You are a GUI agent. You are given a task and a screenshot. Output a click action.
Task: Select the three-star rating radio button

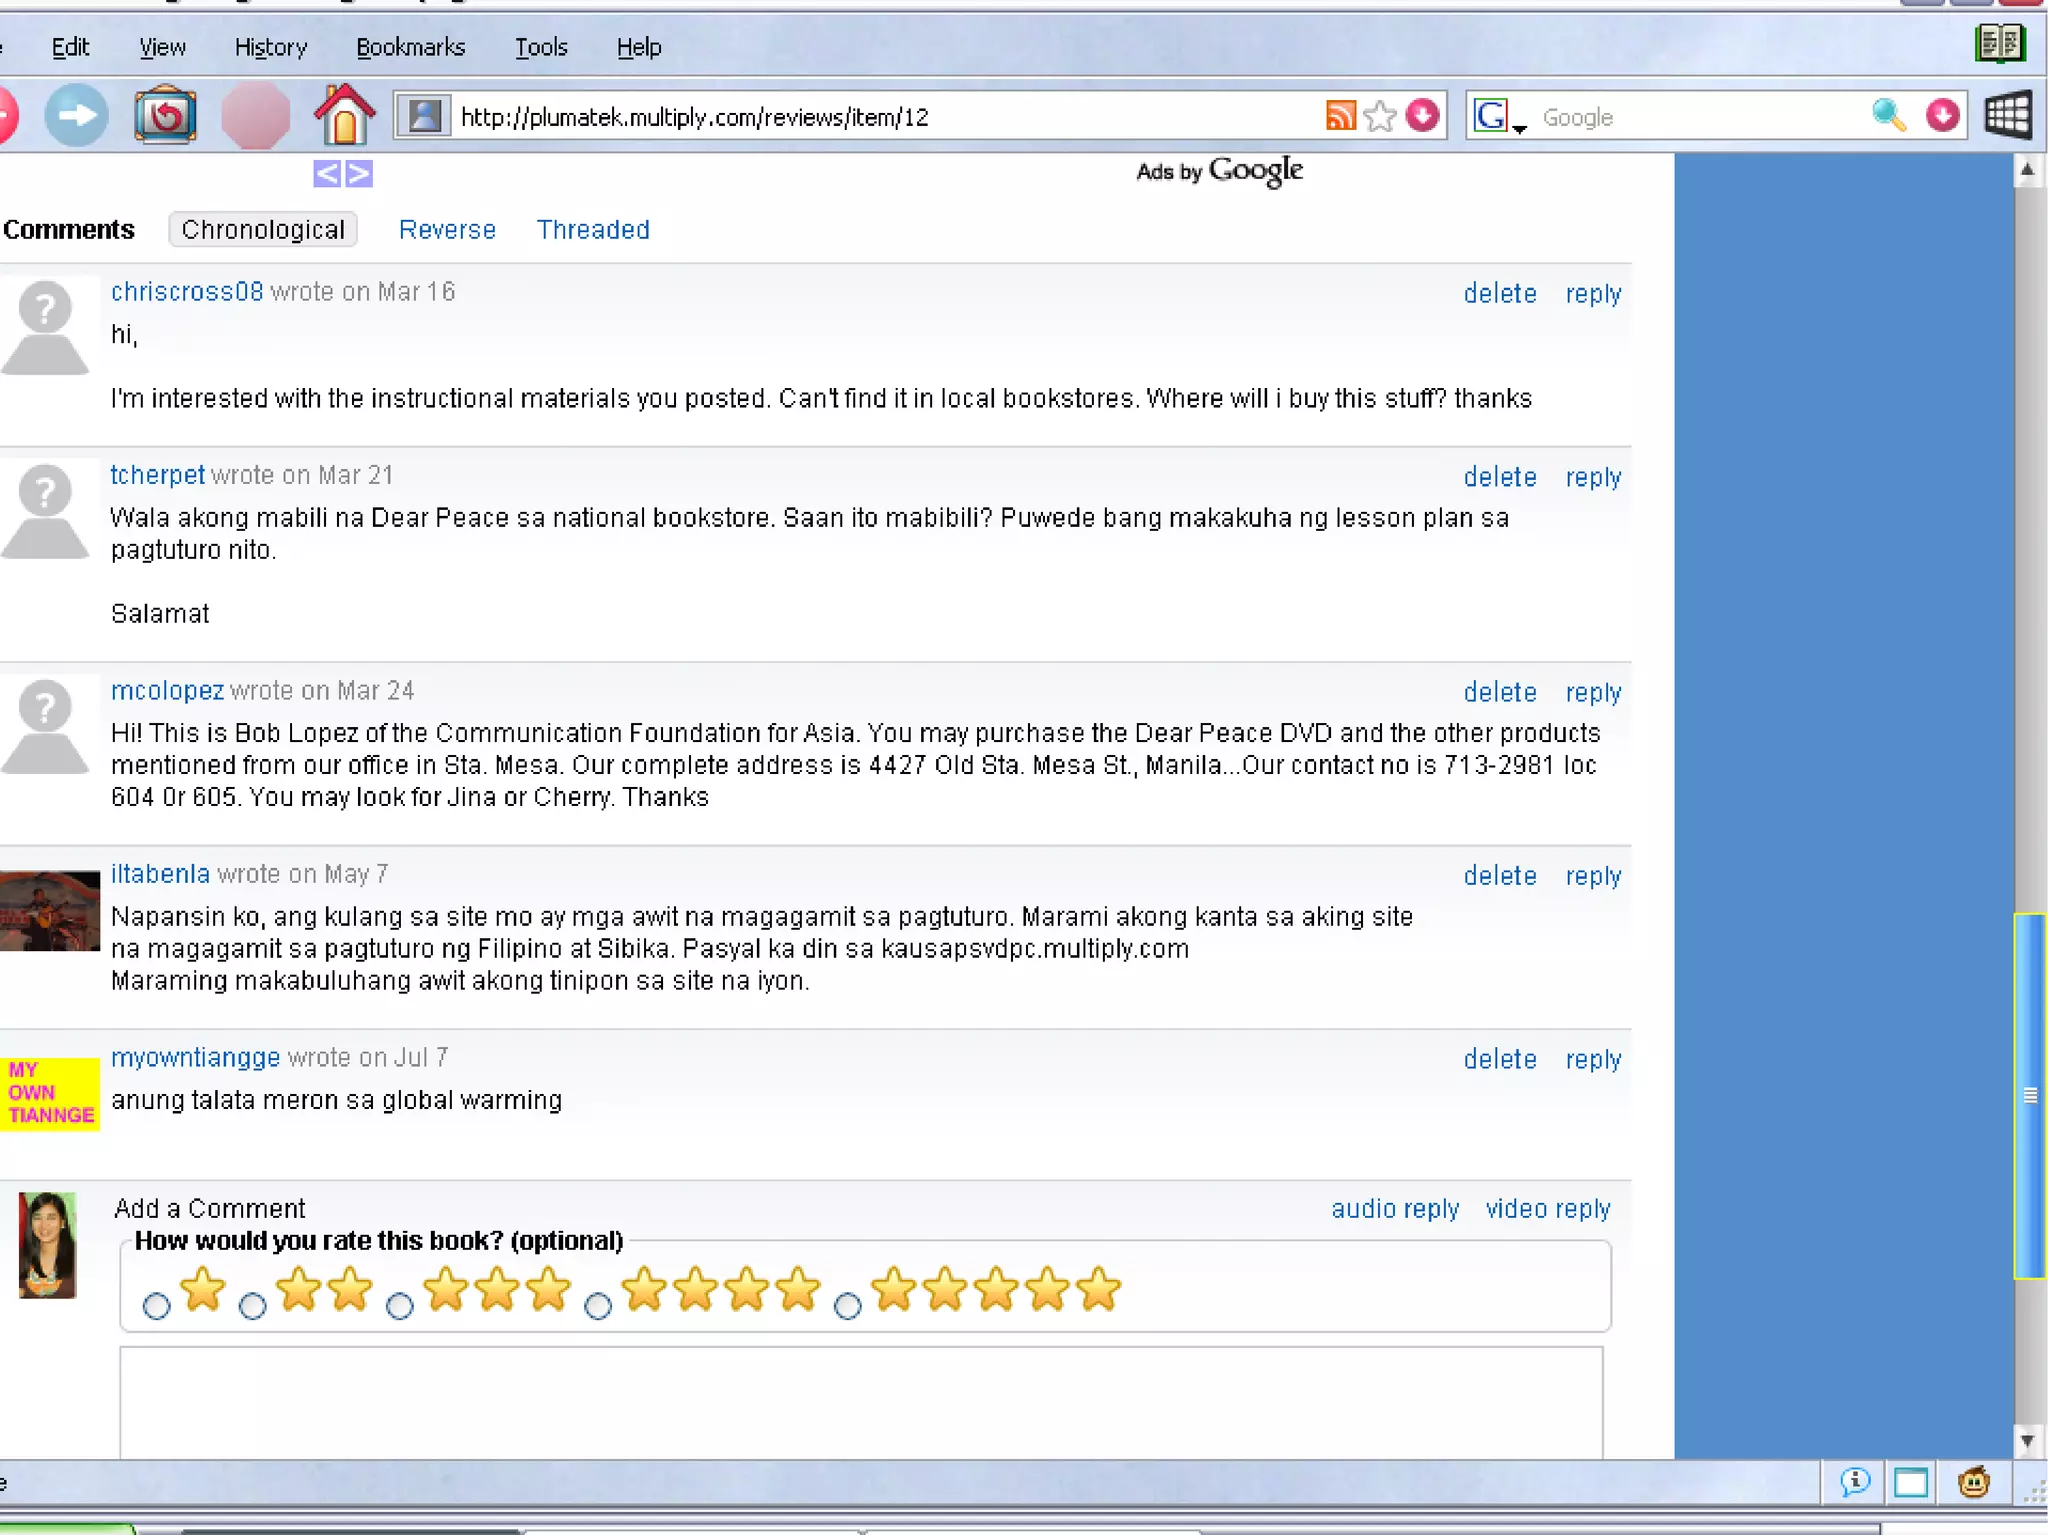399,1306
